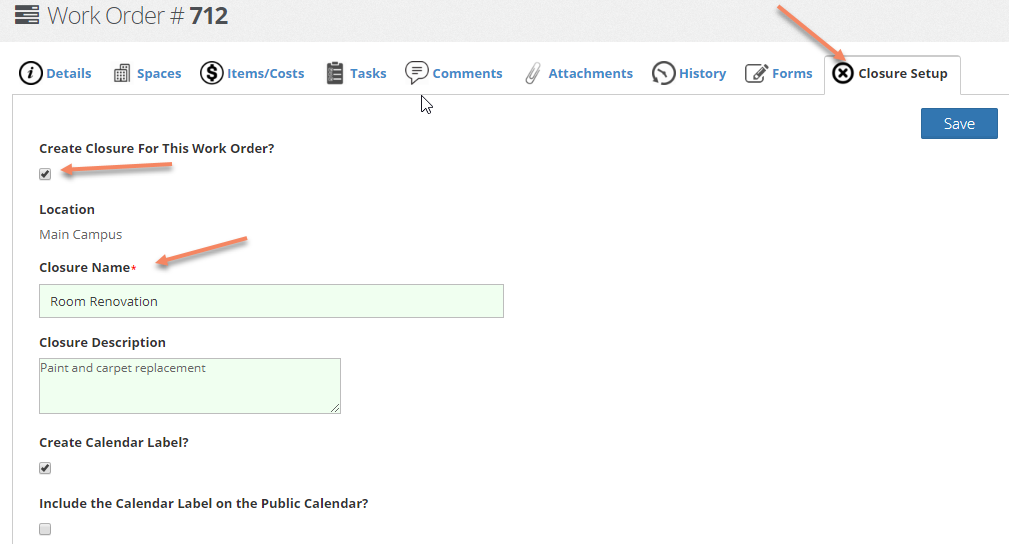Uncheck Create Closure For This Work Order

45,174
